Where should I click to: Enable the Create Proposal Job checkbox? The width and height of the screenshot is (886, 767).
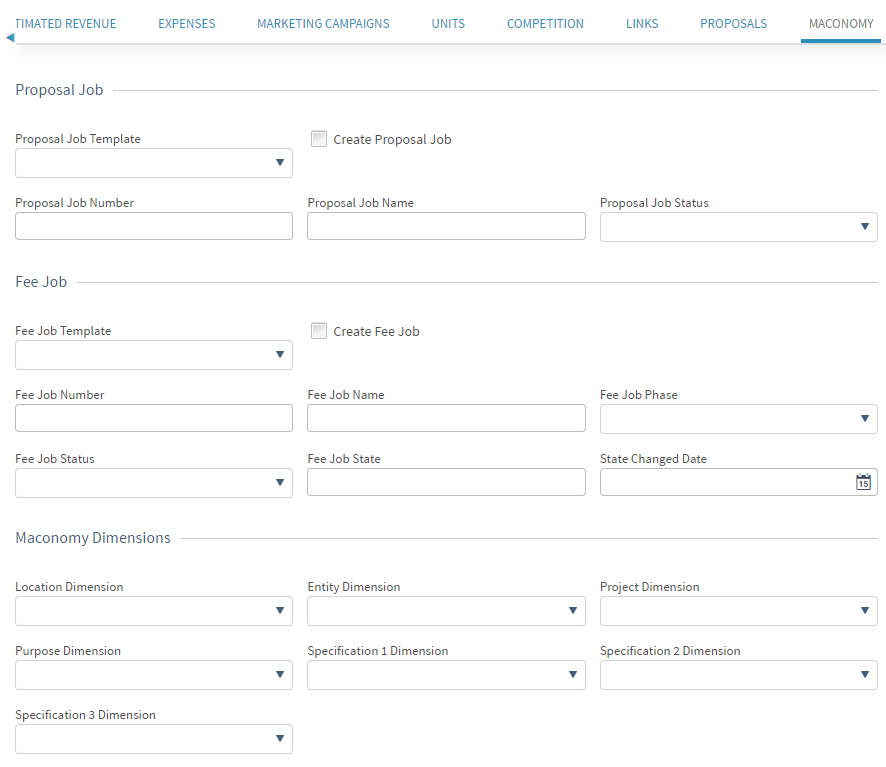coord(319,139)
